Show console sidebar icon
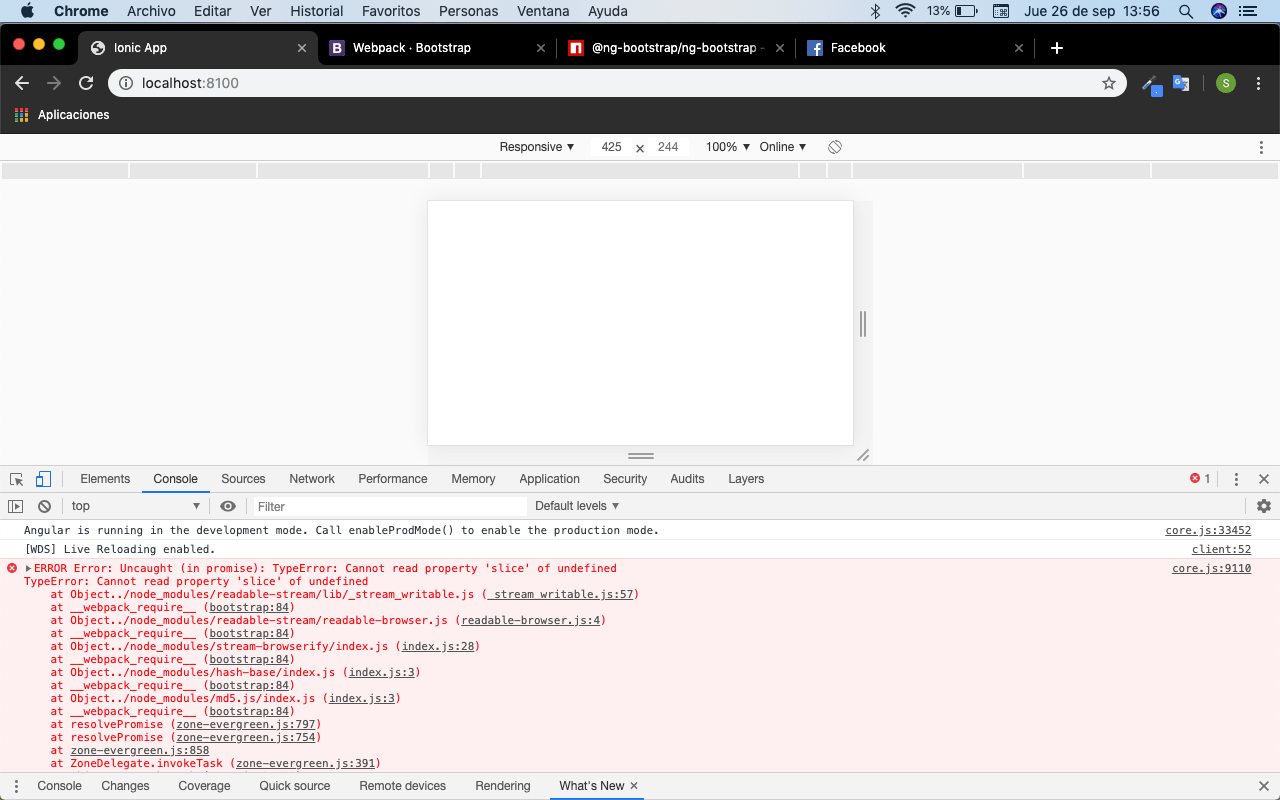 tap(16, 506)
